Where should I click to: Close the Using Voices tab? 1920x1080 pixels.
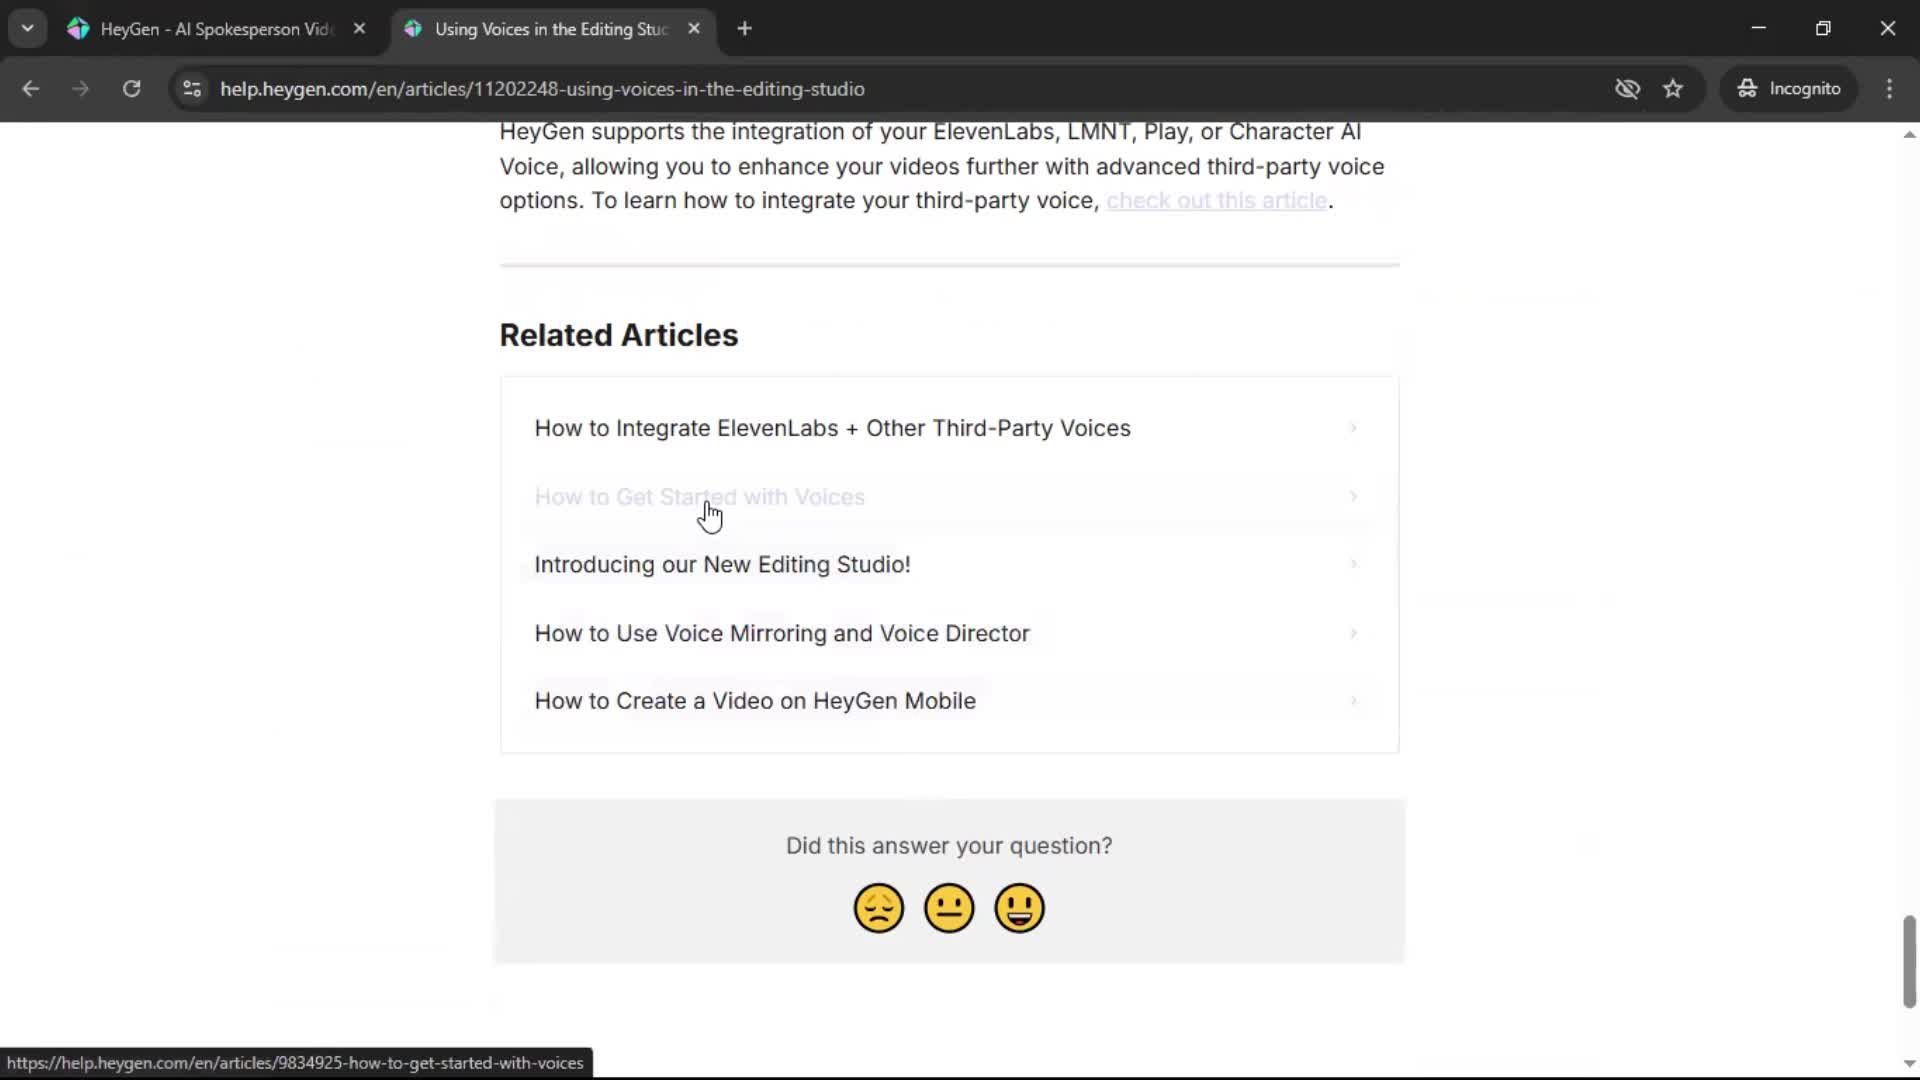[x=694, y=29]
